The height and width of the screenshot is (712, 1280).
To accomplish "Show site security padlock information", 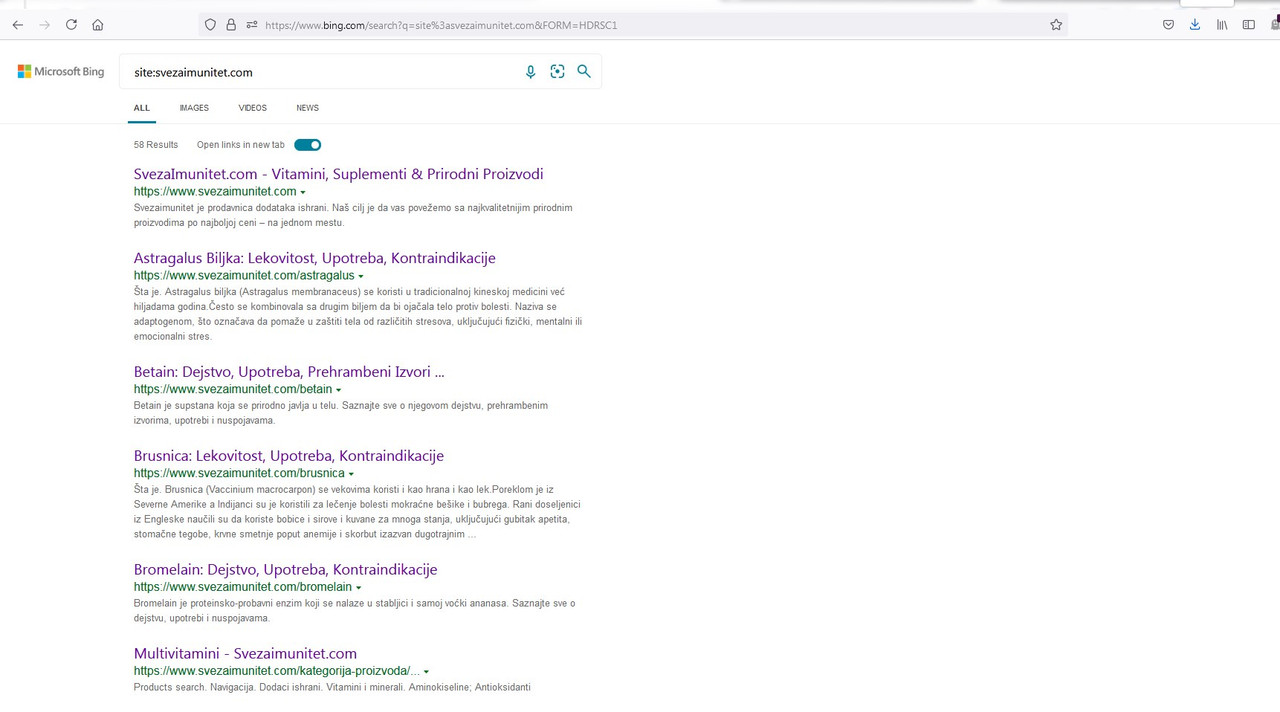I will (x=231, y=25).
